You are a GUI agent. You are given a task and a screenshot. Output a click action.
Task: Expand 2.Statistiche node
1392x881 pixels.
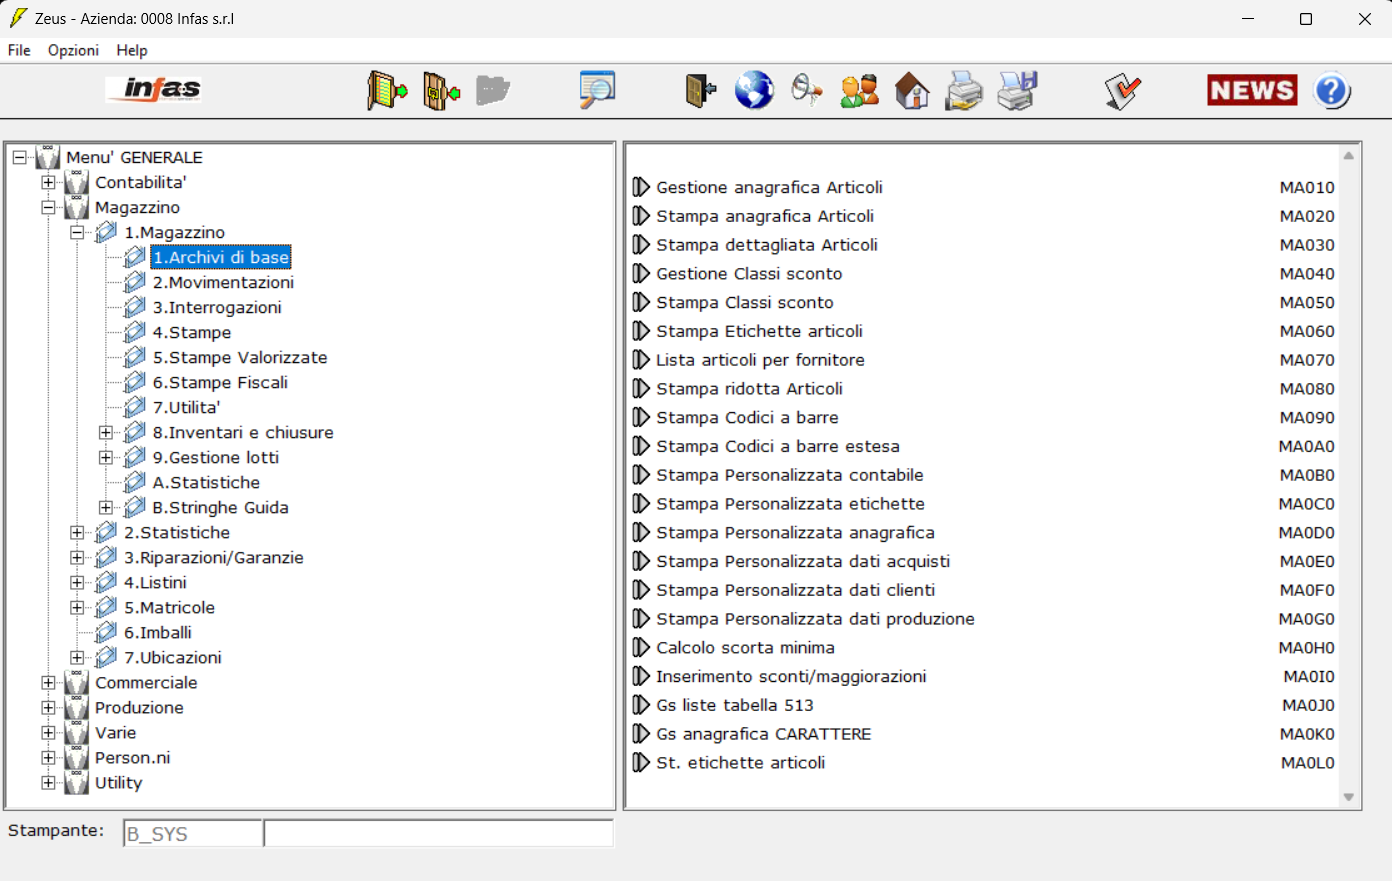point(77,532)
